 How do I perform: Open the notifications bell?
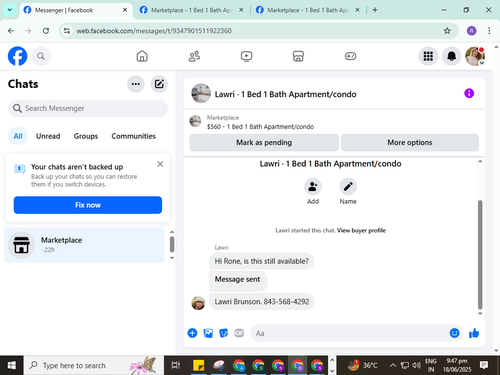[x=451, y=56]
